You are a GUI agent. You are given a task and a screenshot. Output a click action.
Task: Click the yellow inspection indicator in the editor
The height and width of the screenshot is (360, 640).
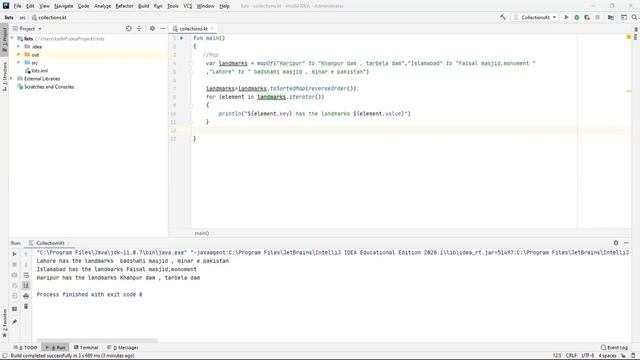pos(629,37)
